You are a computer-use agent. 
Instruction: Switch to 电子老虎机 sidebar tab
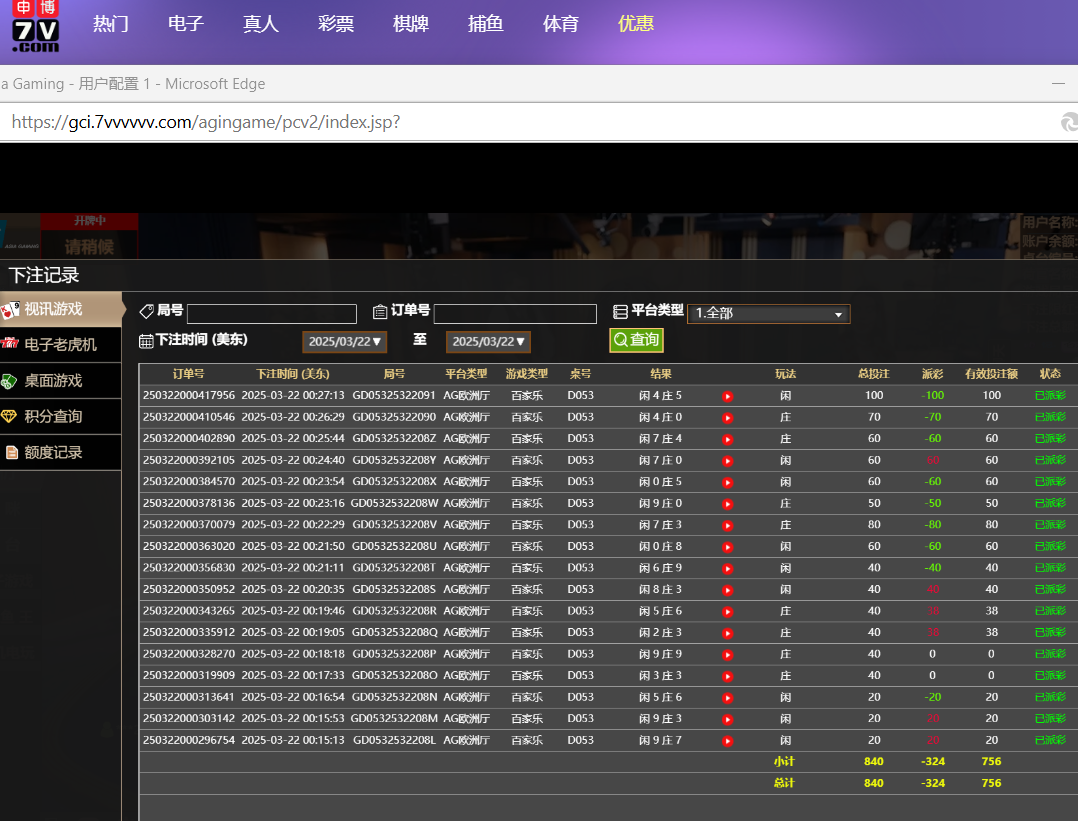(x=60, y=345)
